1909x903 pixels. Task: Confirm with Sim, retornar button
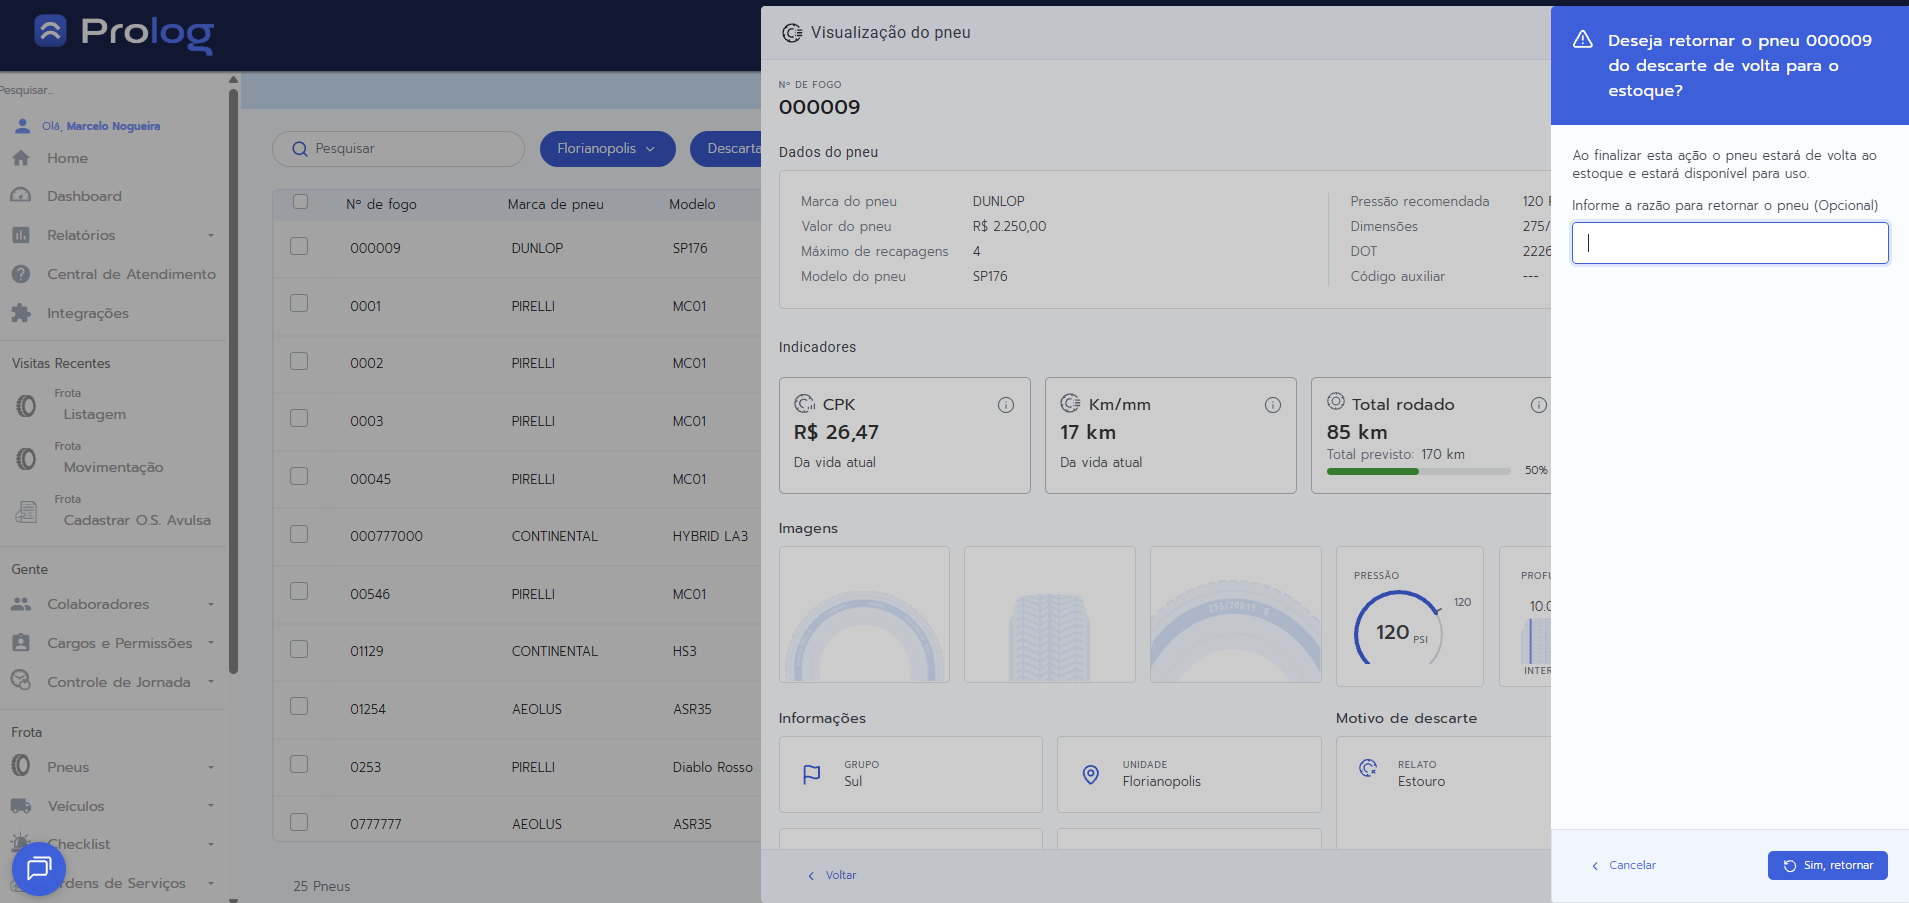pyautogui.click(x=1827, y=865)
